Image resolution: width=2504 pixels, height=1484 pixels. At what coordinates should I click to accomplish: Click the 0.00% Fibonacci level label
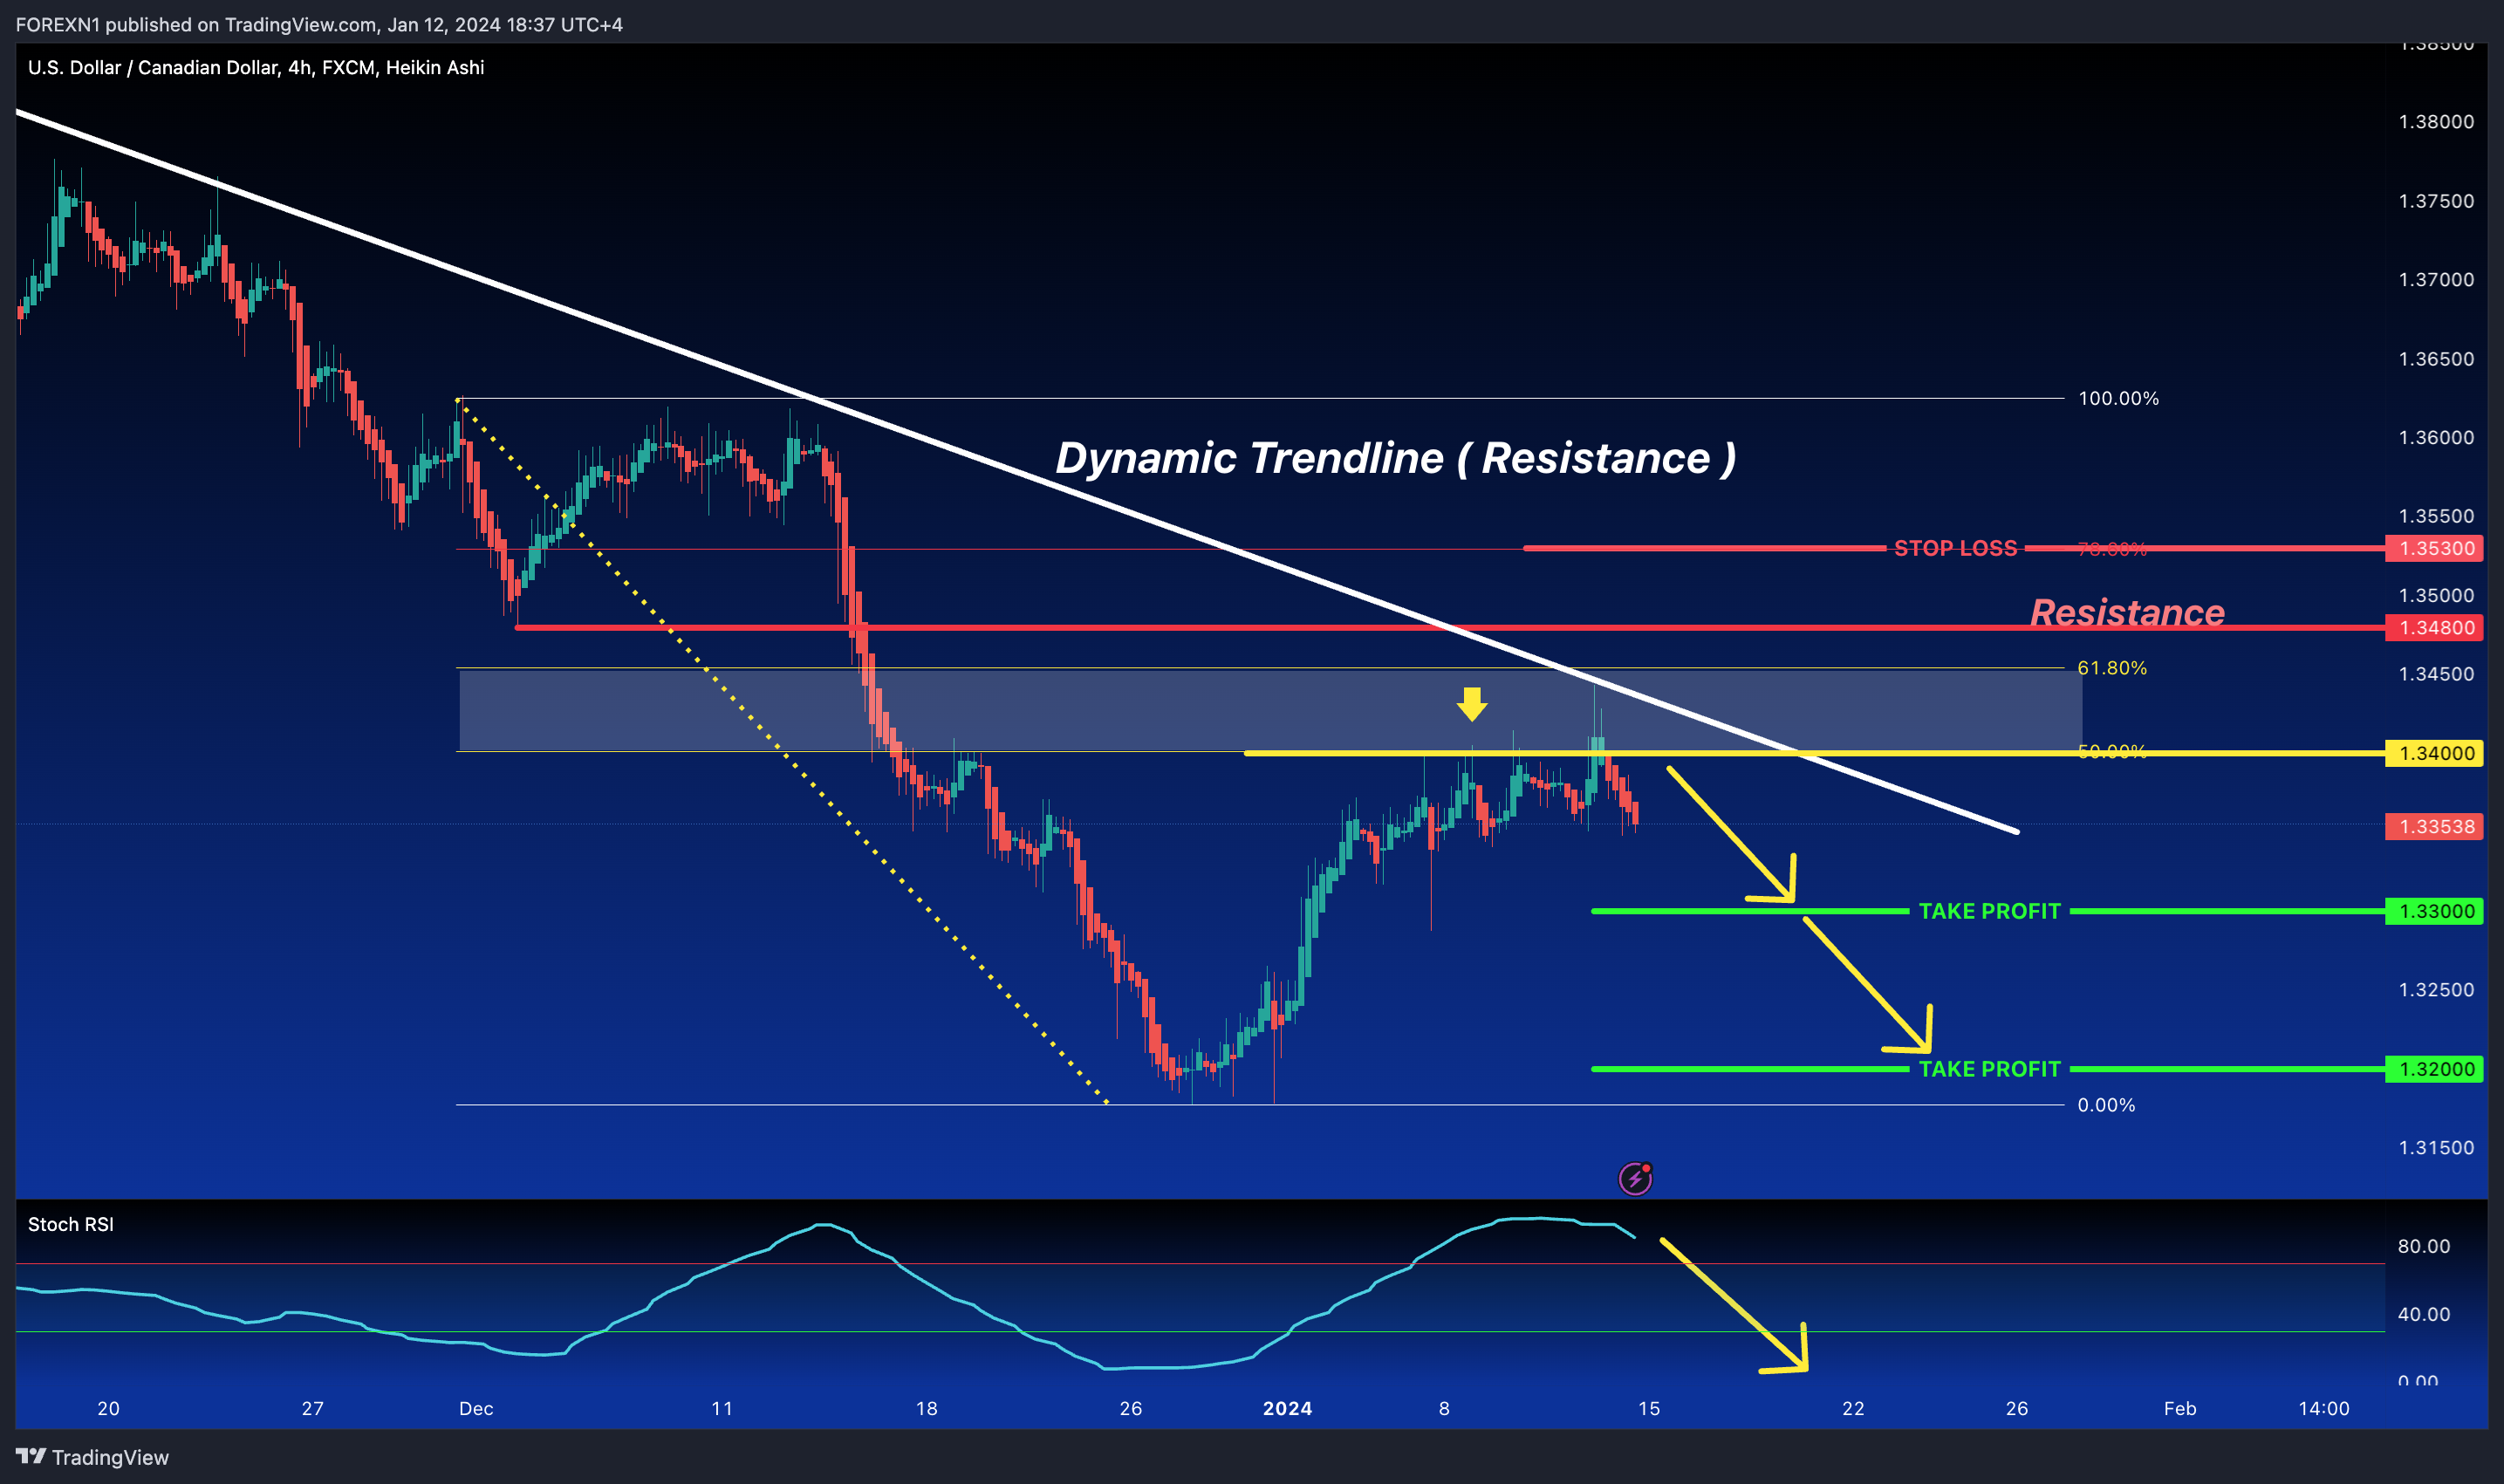coord(2106,1105)
